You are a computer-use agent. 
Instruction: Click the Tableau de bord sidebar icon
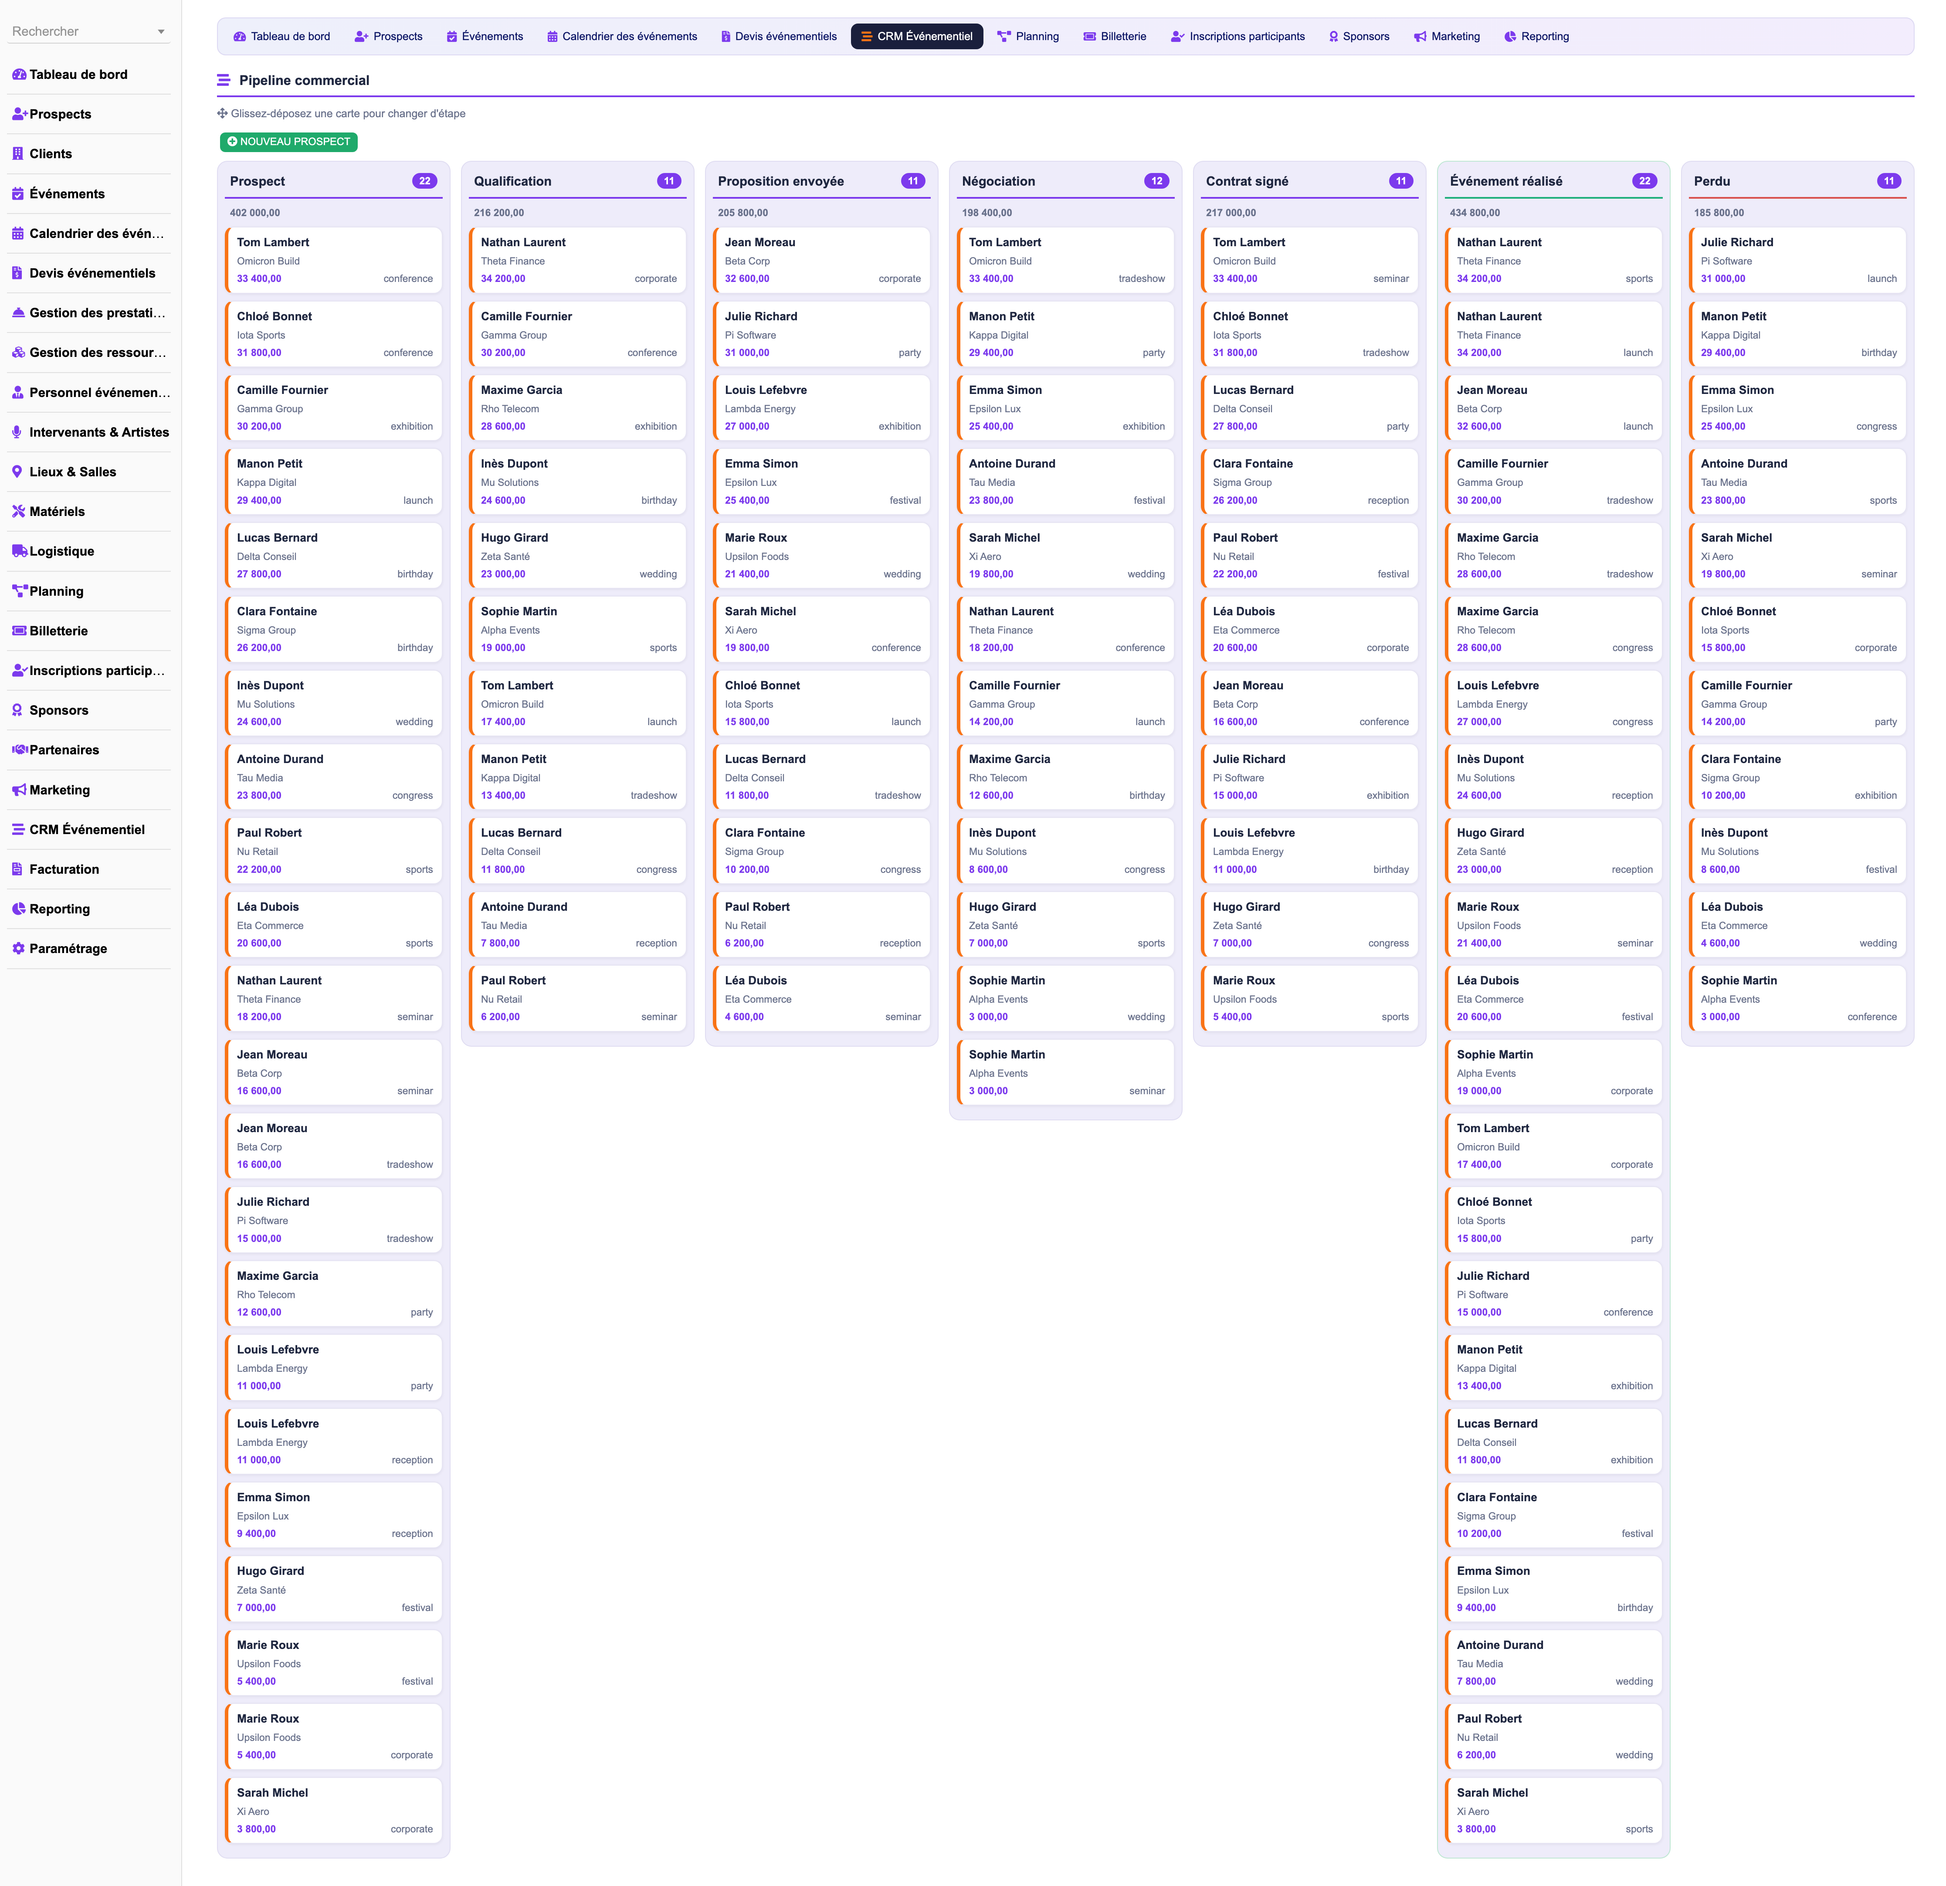click(19, 74)
